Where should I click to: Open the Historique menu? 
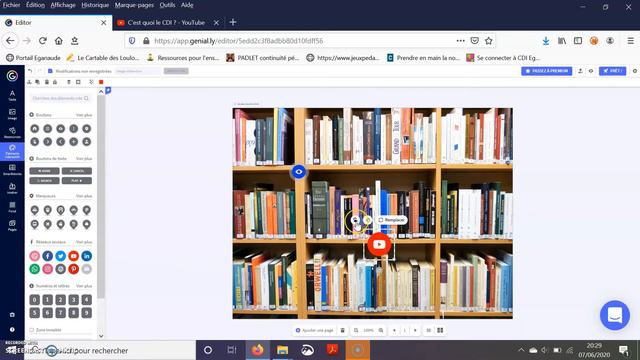[x=95, y=5]
